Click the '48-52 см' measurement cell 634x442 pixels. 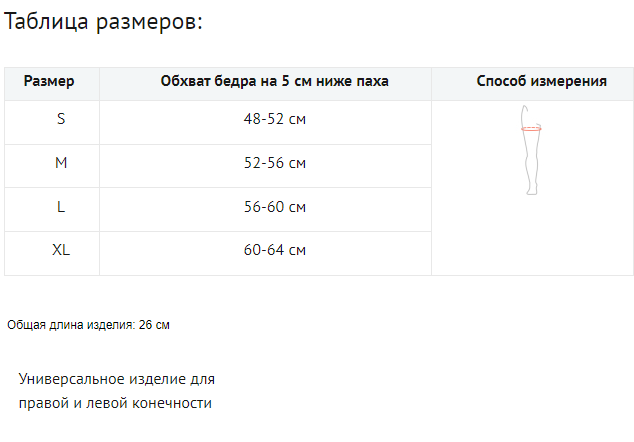274,119
